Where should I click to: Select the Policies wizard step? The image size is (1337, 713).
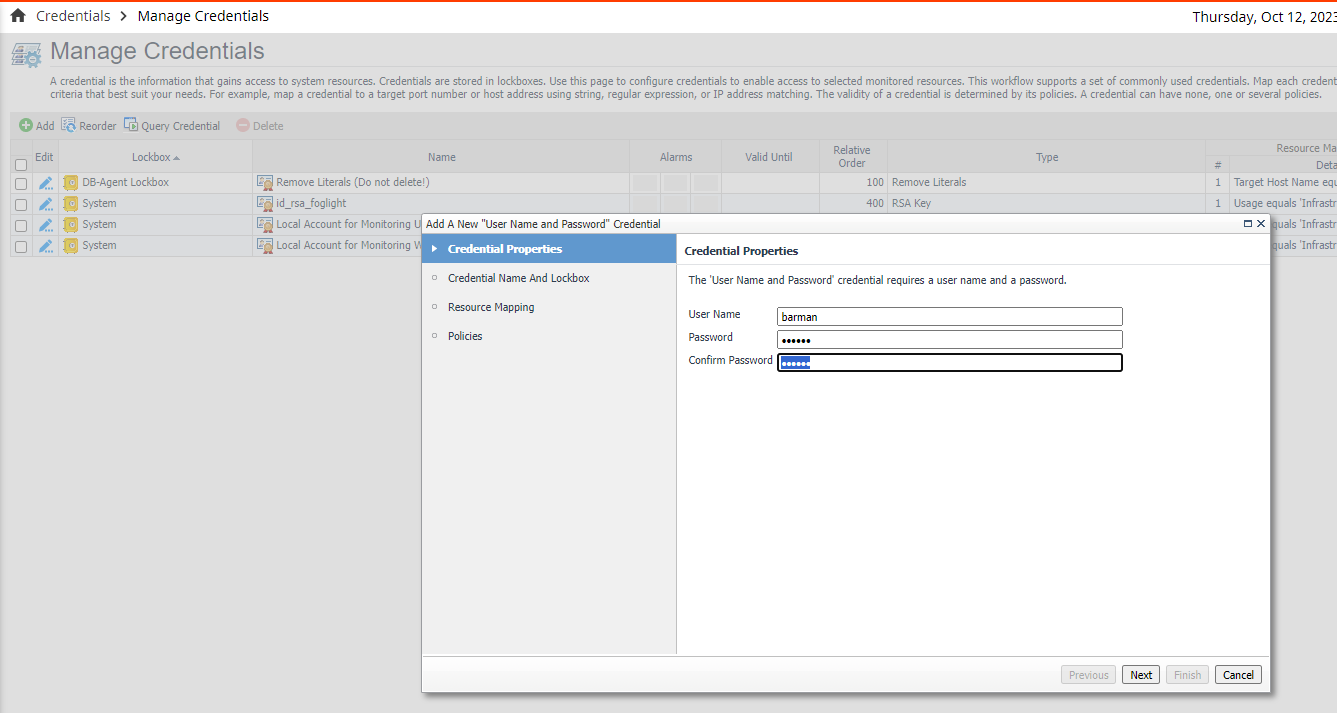click(465, 336)
